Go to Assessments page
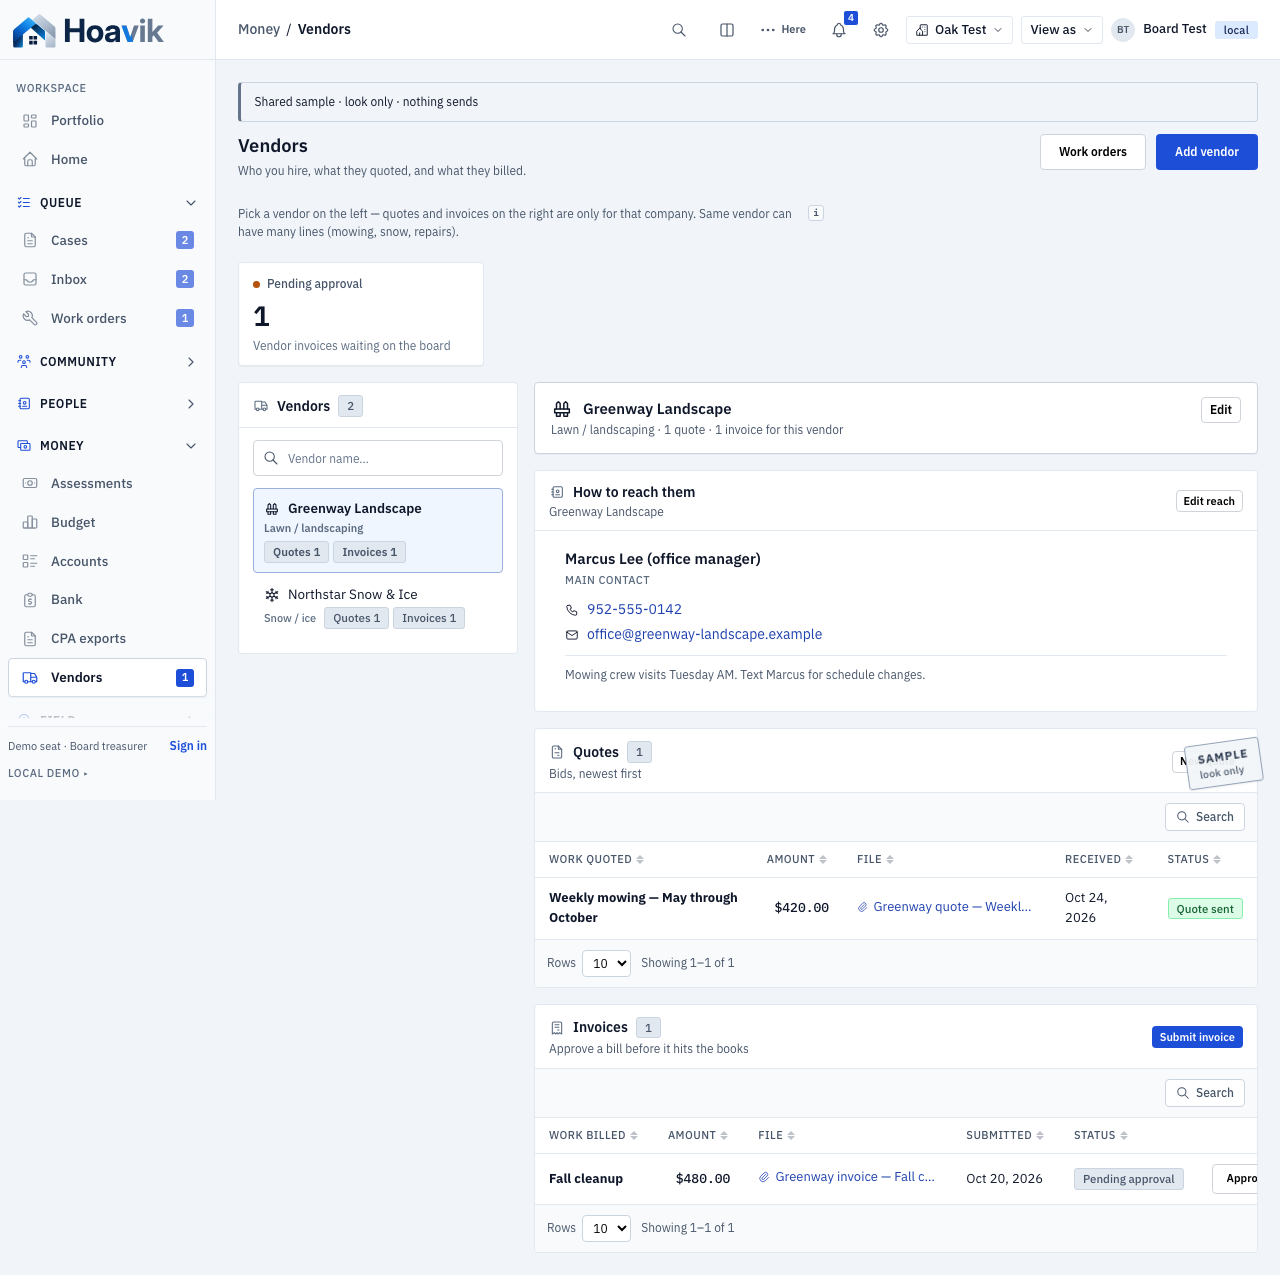Viewport: 1280px width, 1275px height. point(107,484)
